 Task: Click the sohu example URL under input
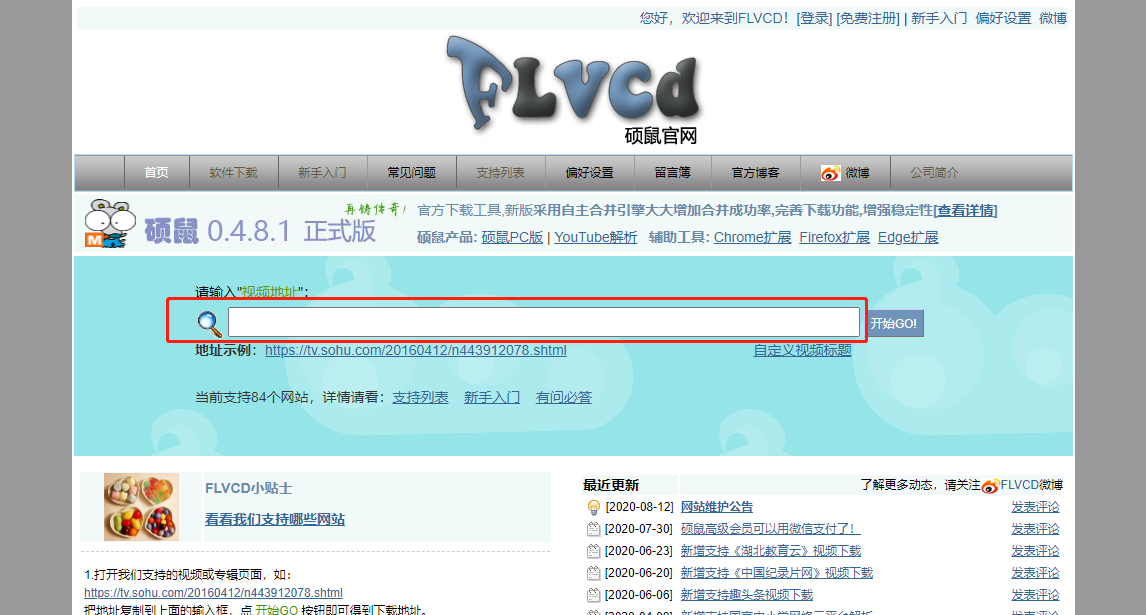click(416, 350)
